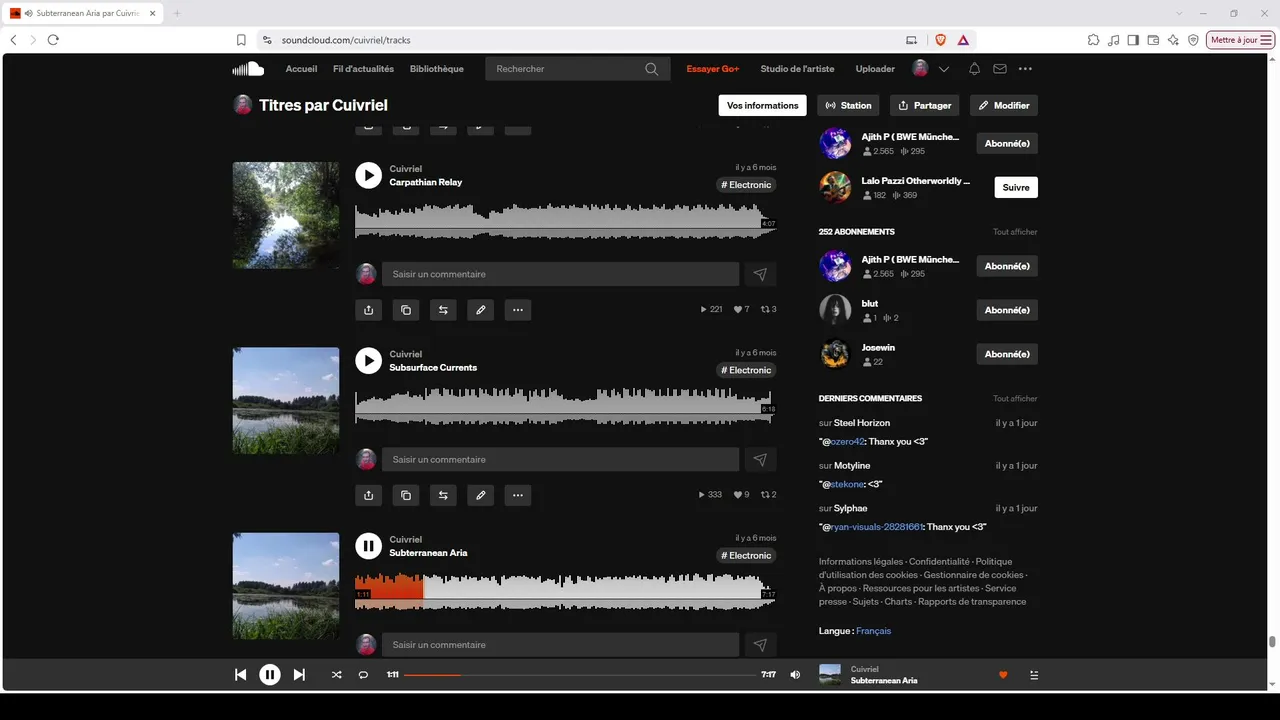Open the Mettre à jour browser menu
The width and height of the screenshot is (1280, 720).
click(1240, 40)
